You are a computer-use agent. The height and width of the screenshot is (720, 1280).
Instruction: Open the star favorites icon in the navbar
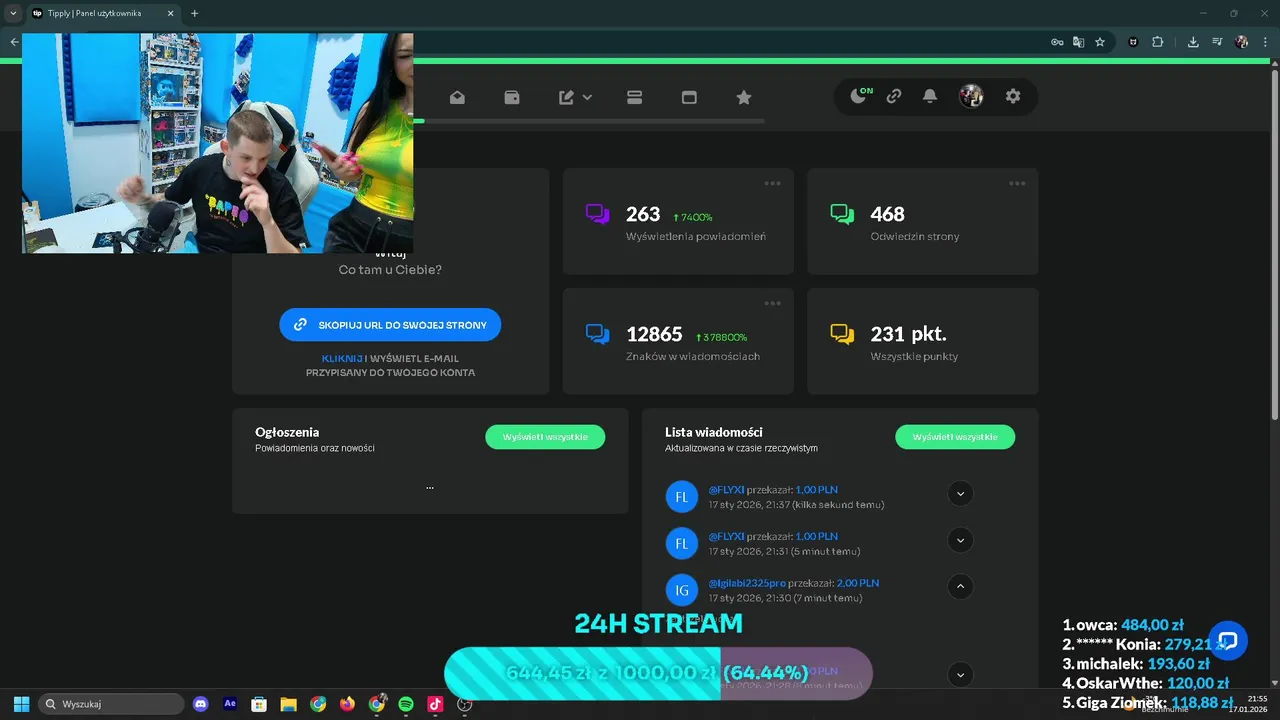pyautogui.click(x=743, y=97)
